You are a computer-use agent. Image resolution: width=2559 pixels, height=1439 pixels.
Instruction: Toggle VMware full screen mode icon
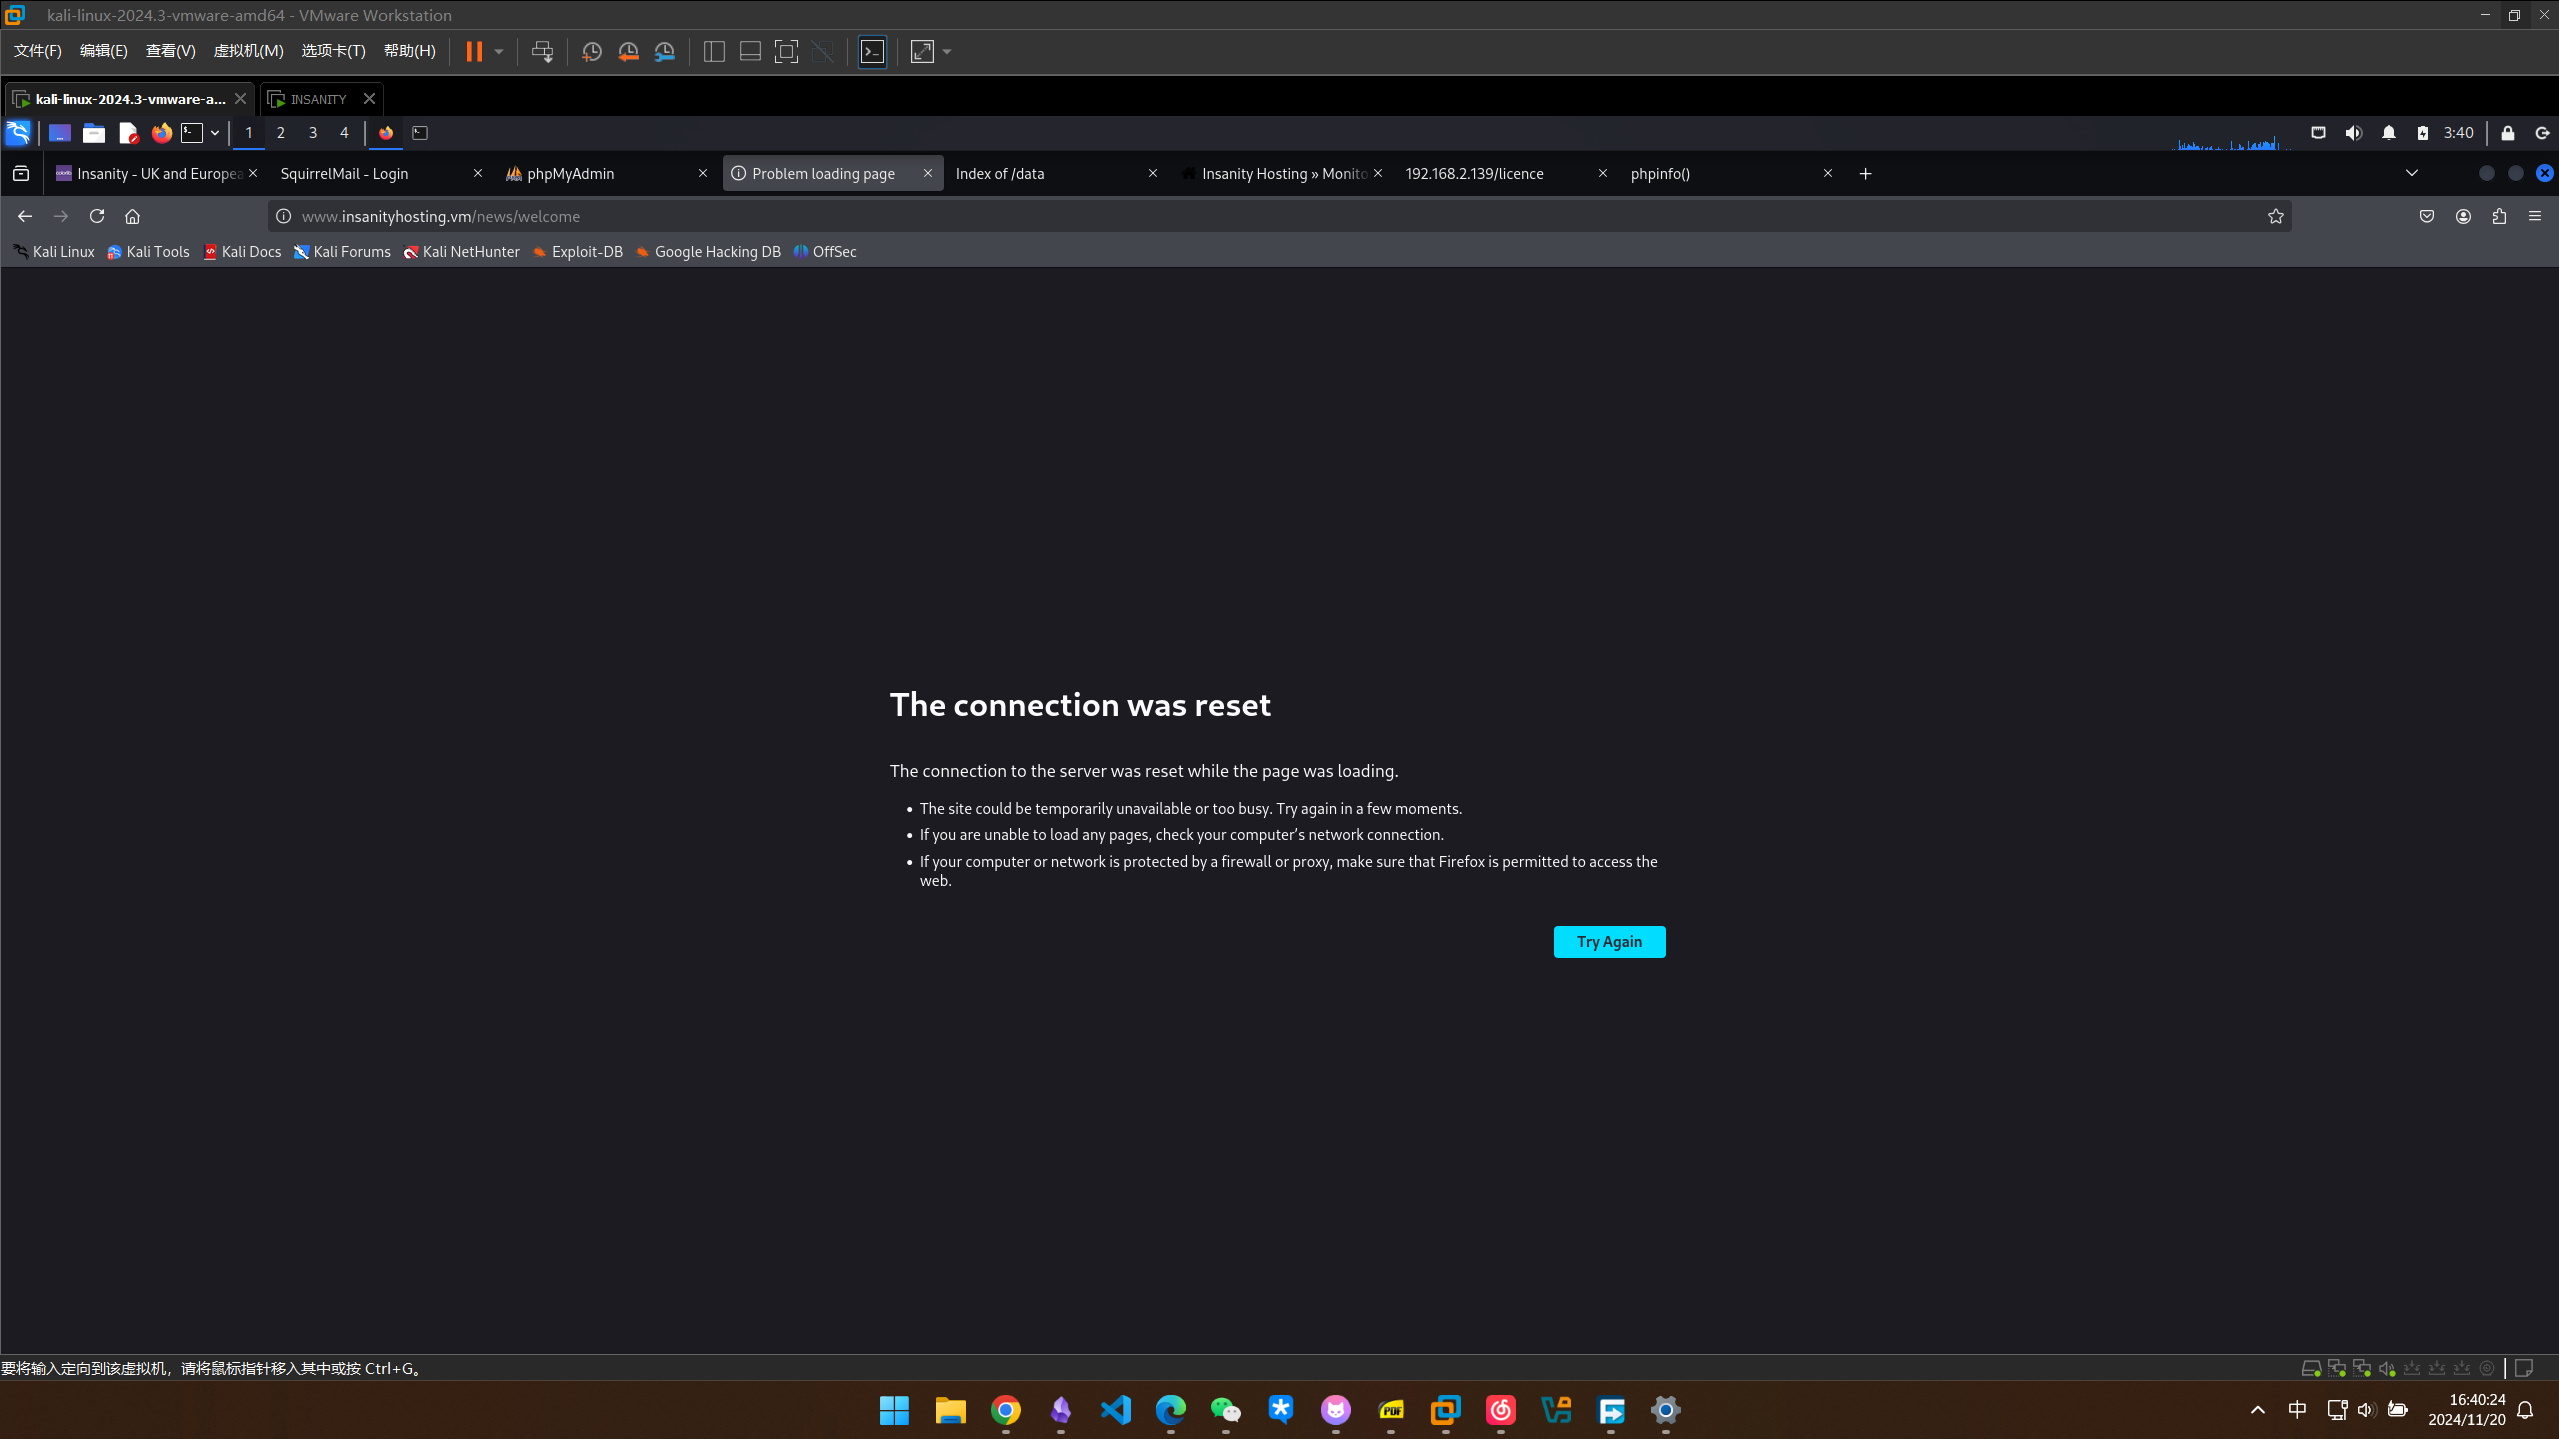786,52
